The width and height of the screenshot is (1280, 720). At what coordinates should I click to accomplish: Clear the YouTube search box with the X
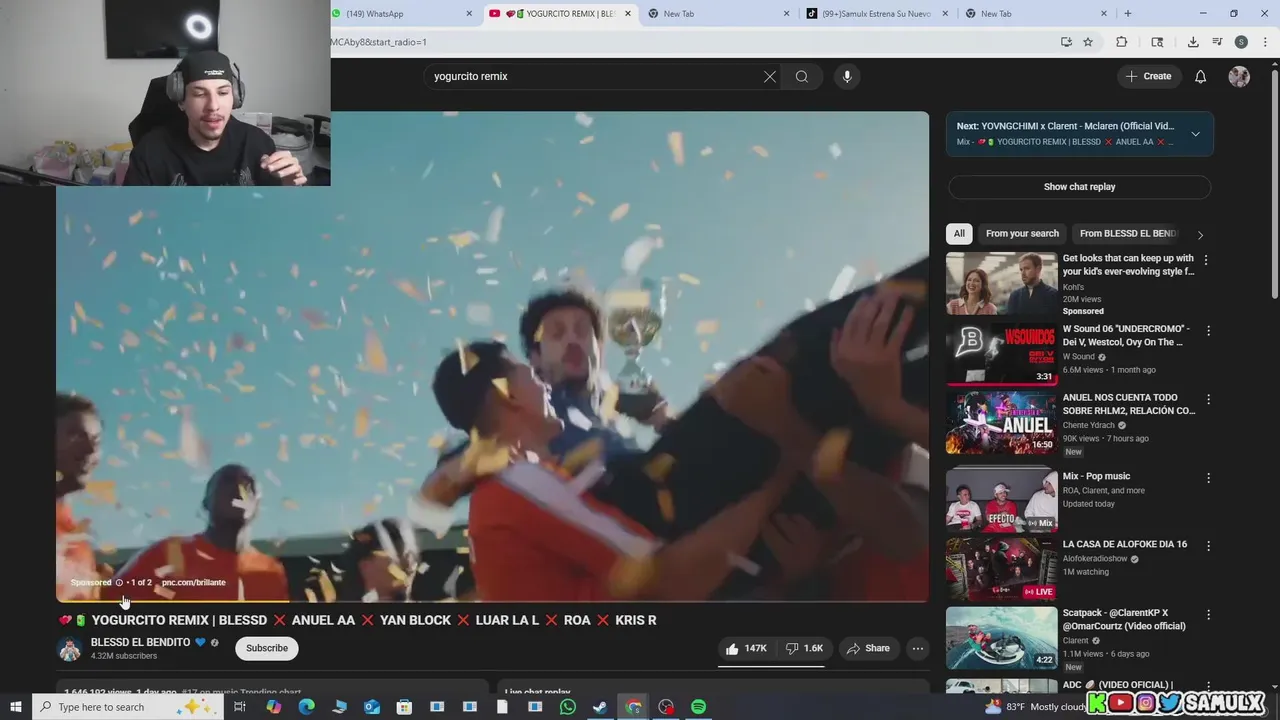pos(770,77)
